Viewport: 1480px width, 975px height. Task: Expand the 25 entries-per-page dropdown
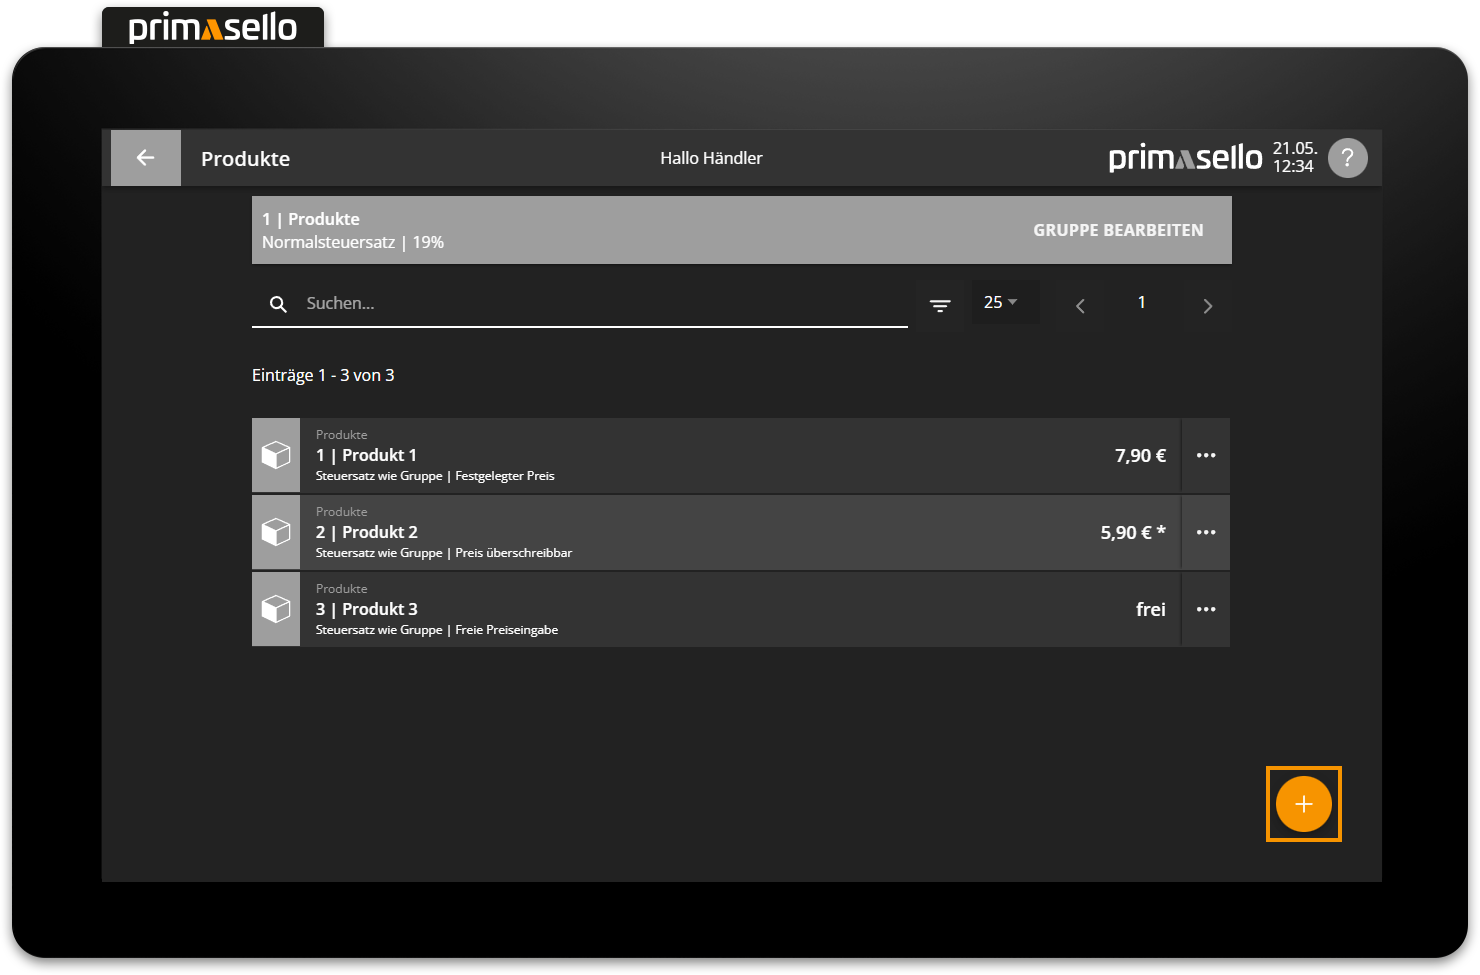coord(1001,302)
